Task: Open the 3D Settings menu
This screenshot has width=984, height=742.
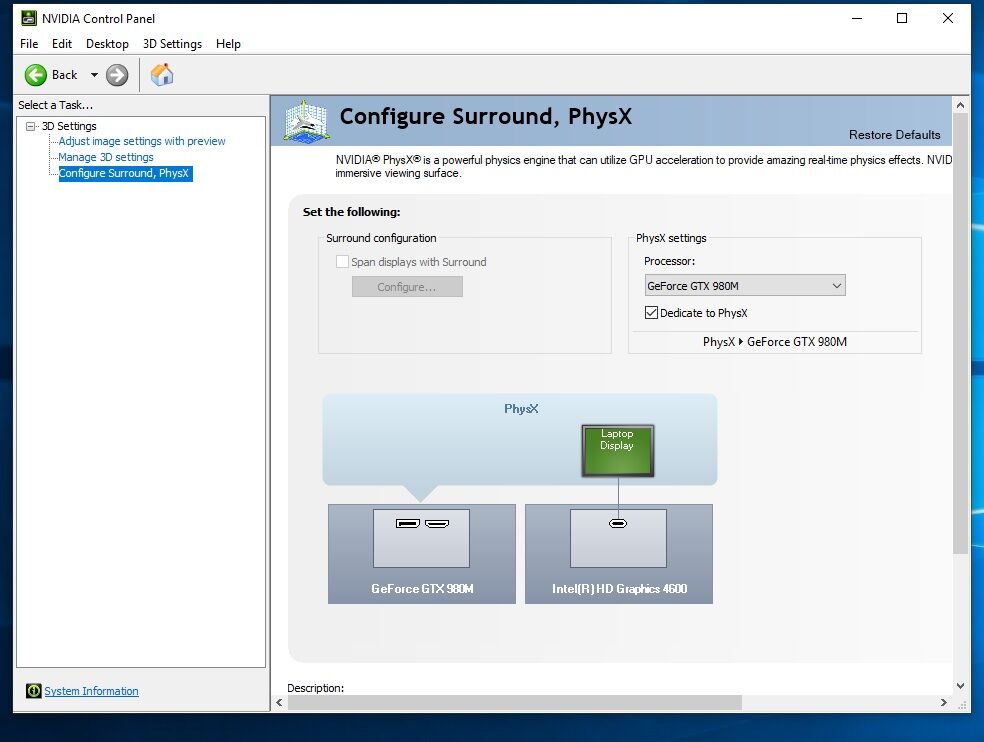Action: pos(173,44)
